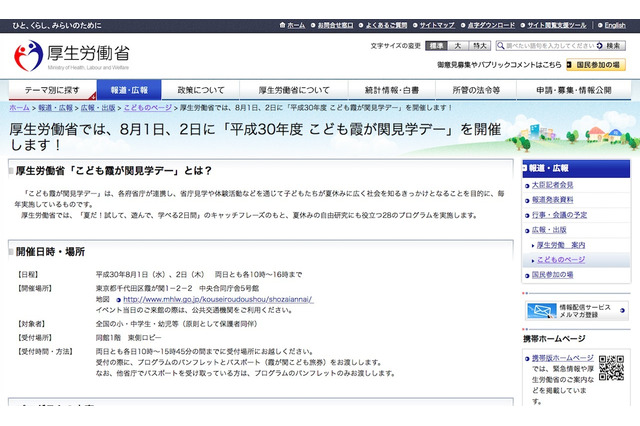This screenshot has height=426, width=640.
Task: Open the shozaiannai map URL link
Action: [x=218, y=300]
